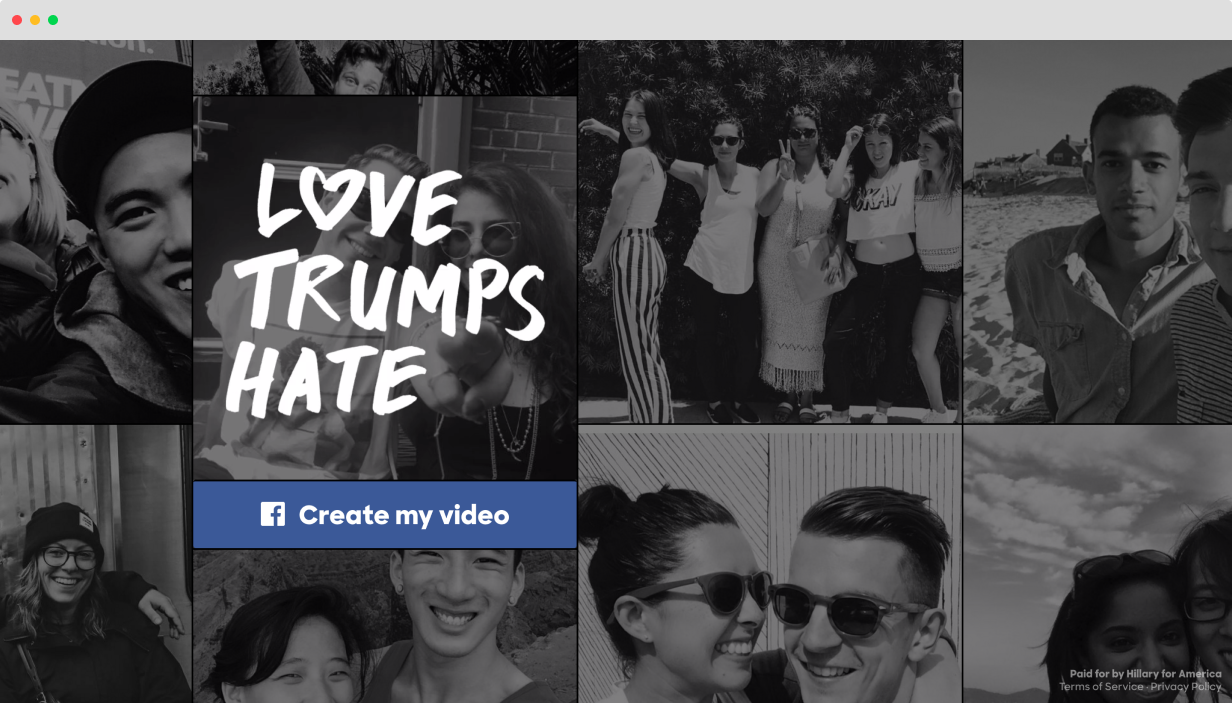Open the Terms of Service link

point(1101,687)
